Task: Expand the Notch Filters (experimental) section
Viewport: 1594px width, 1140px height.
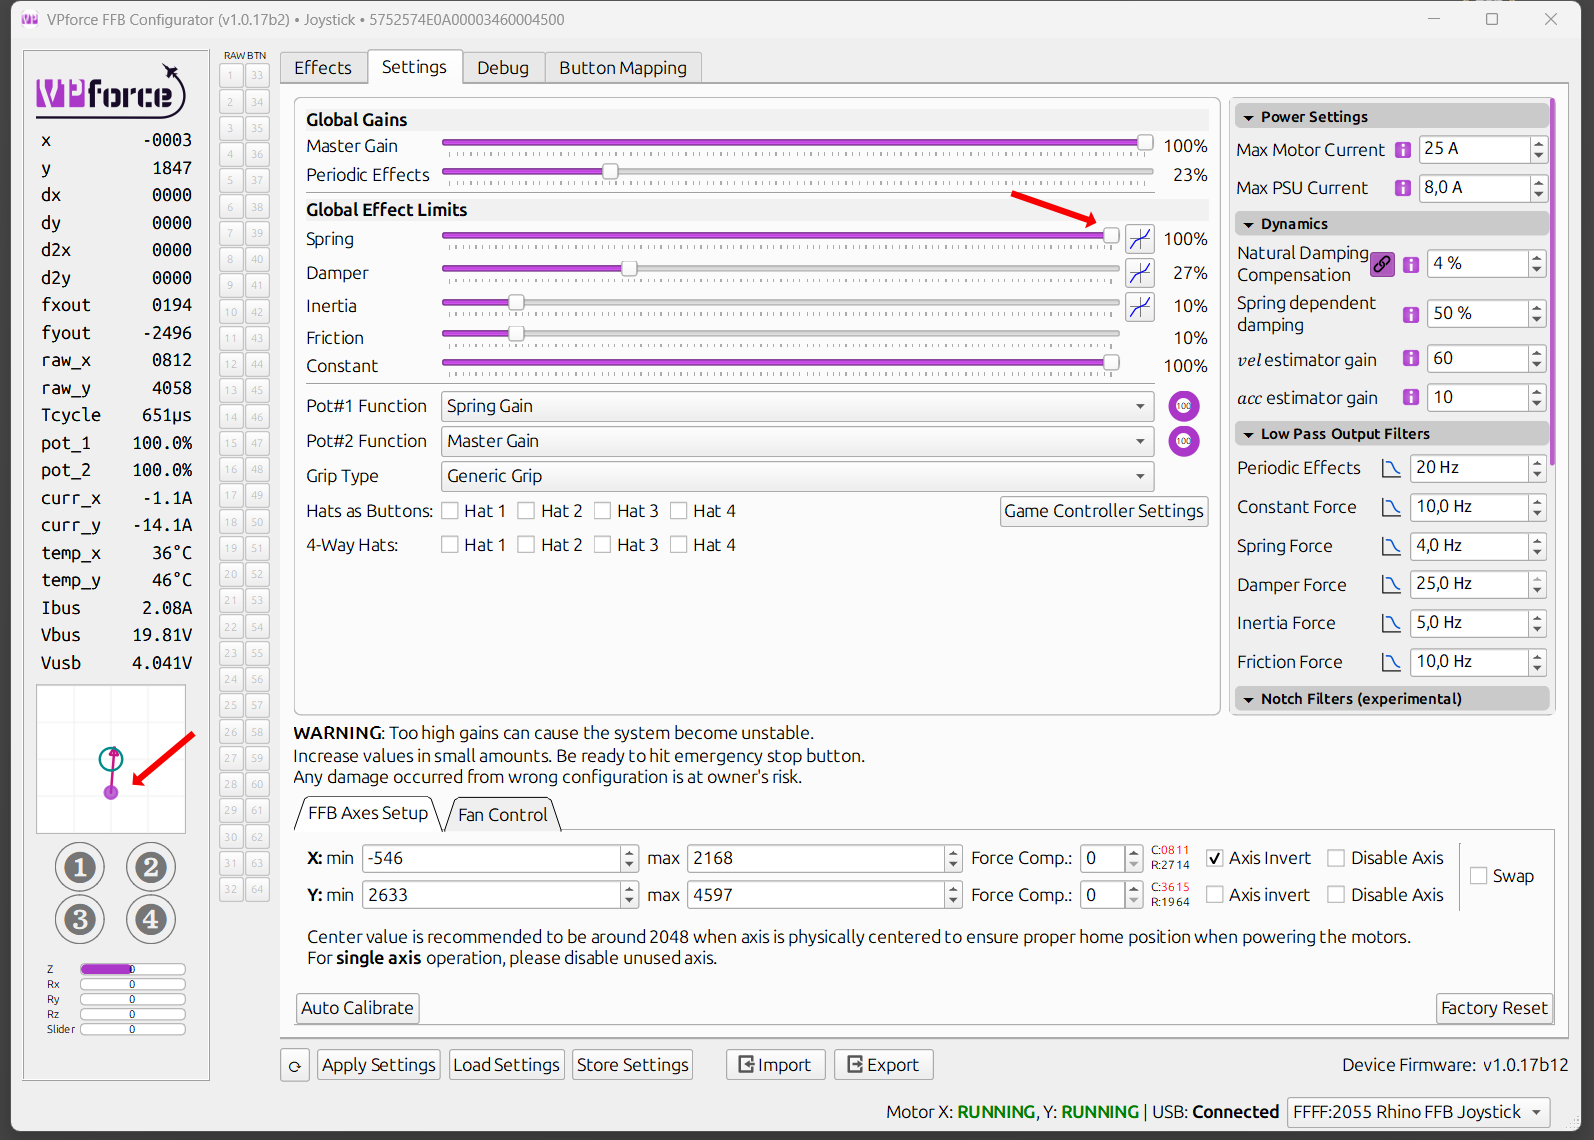Action: [x=1391, y=699]
